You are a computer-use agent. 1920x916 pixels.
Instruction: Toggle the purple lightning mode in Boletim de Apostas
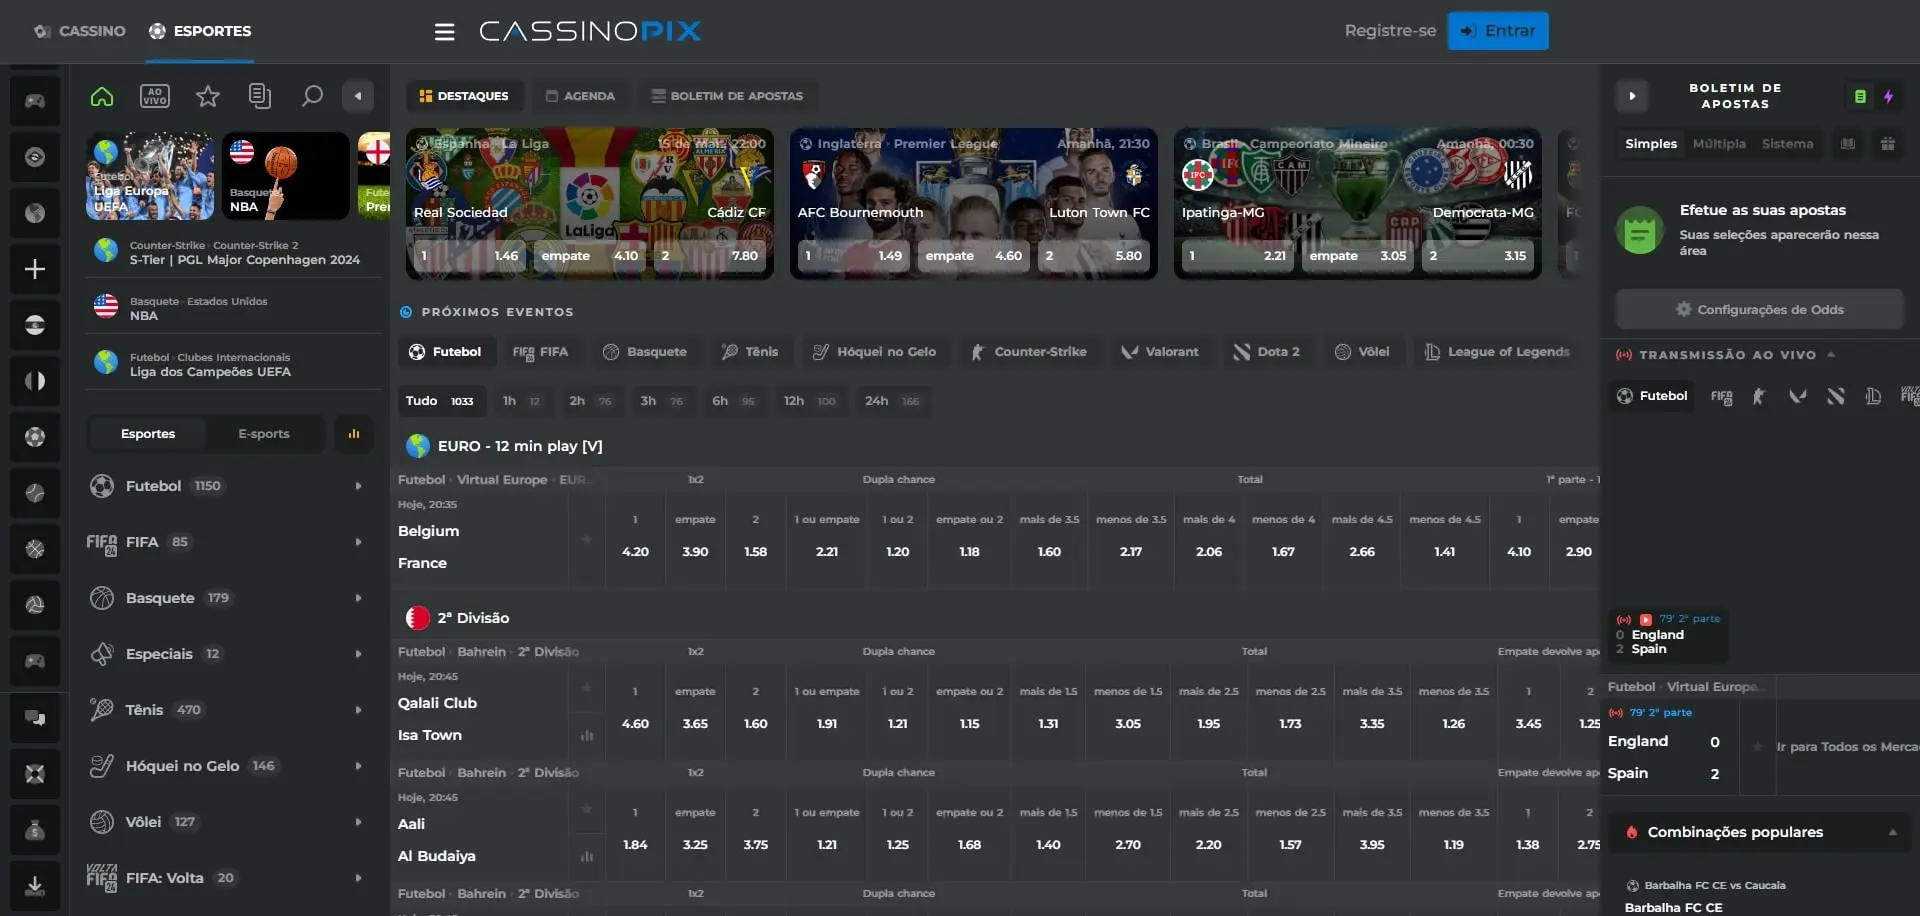click(1889, 96)
